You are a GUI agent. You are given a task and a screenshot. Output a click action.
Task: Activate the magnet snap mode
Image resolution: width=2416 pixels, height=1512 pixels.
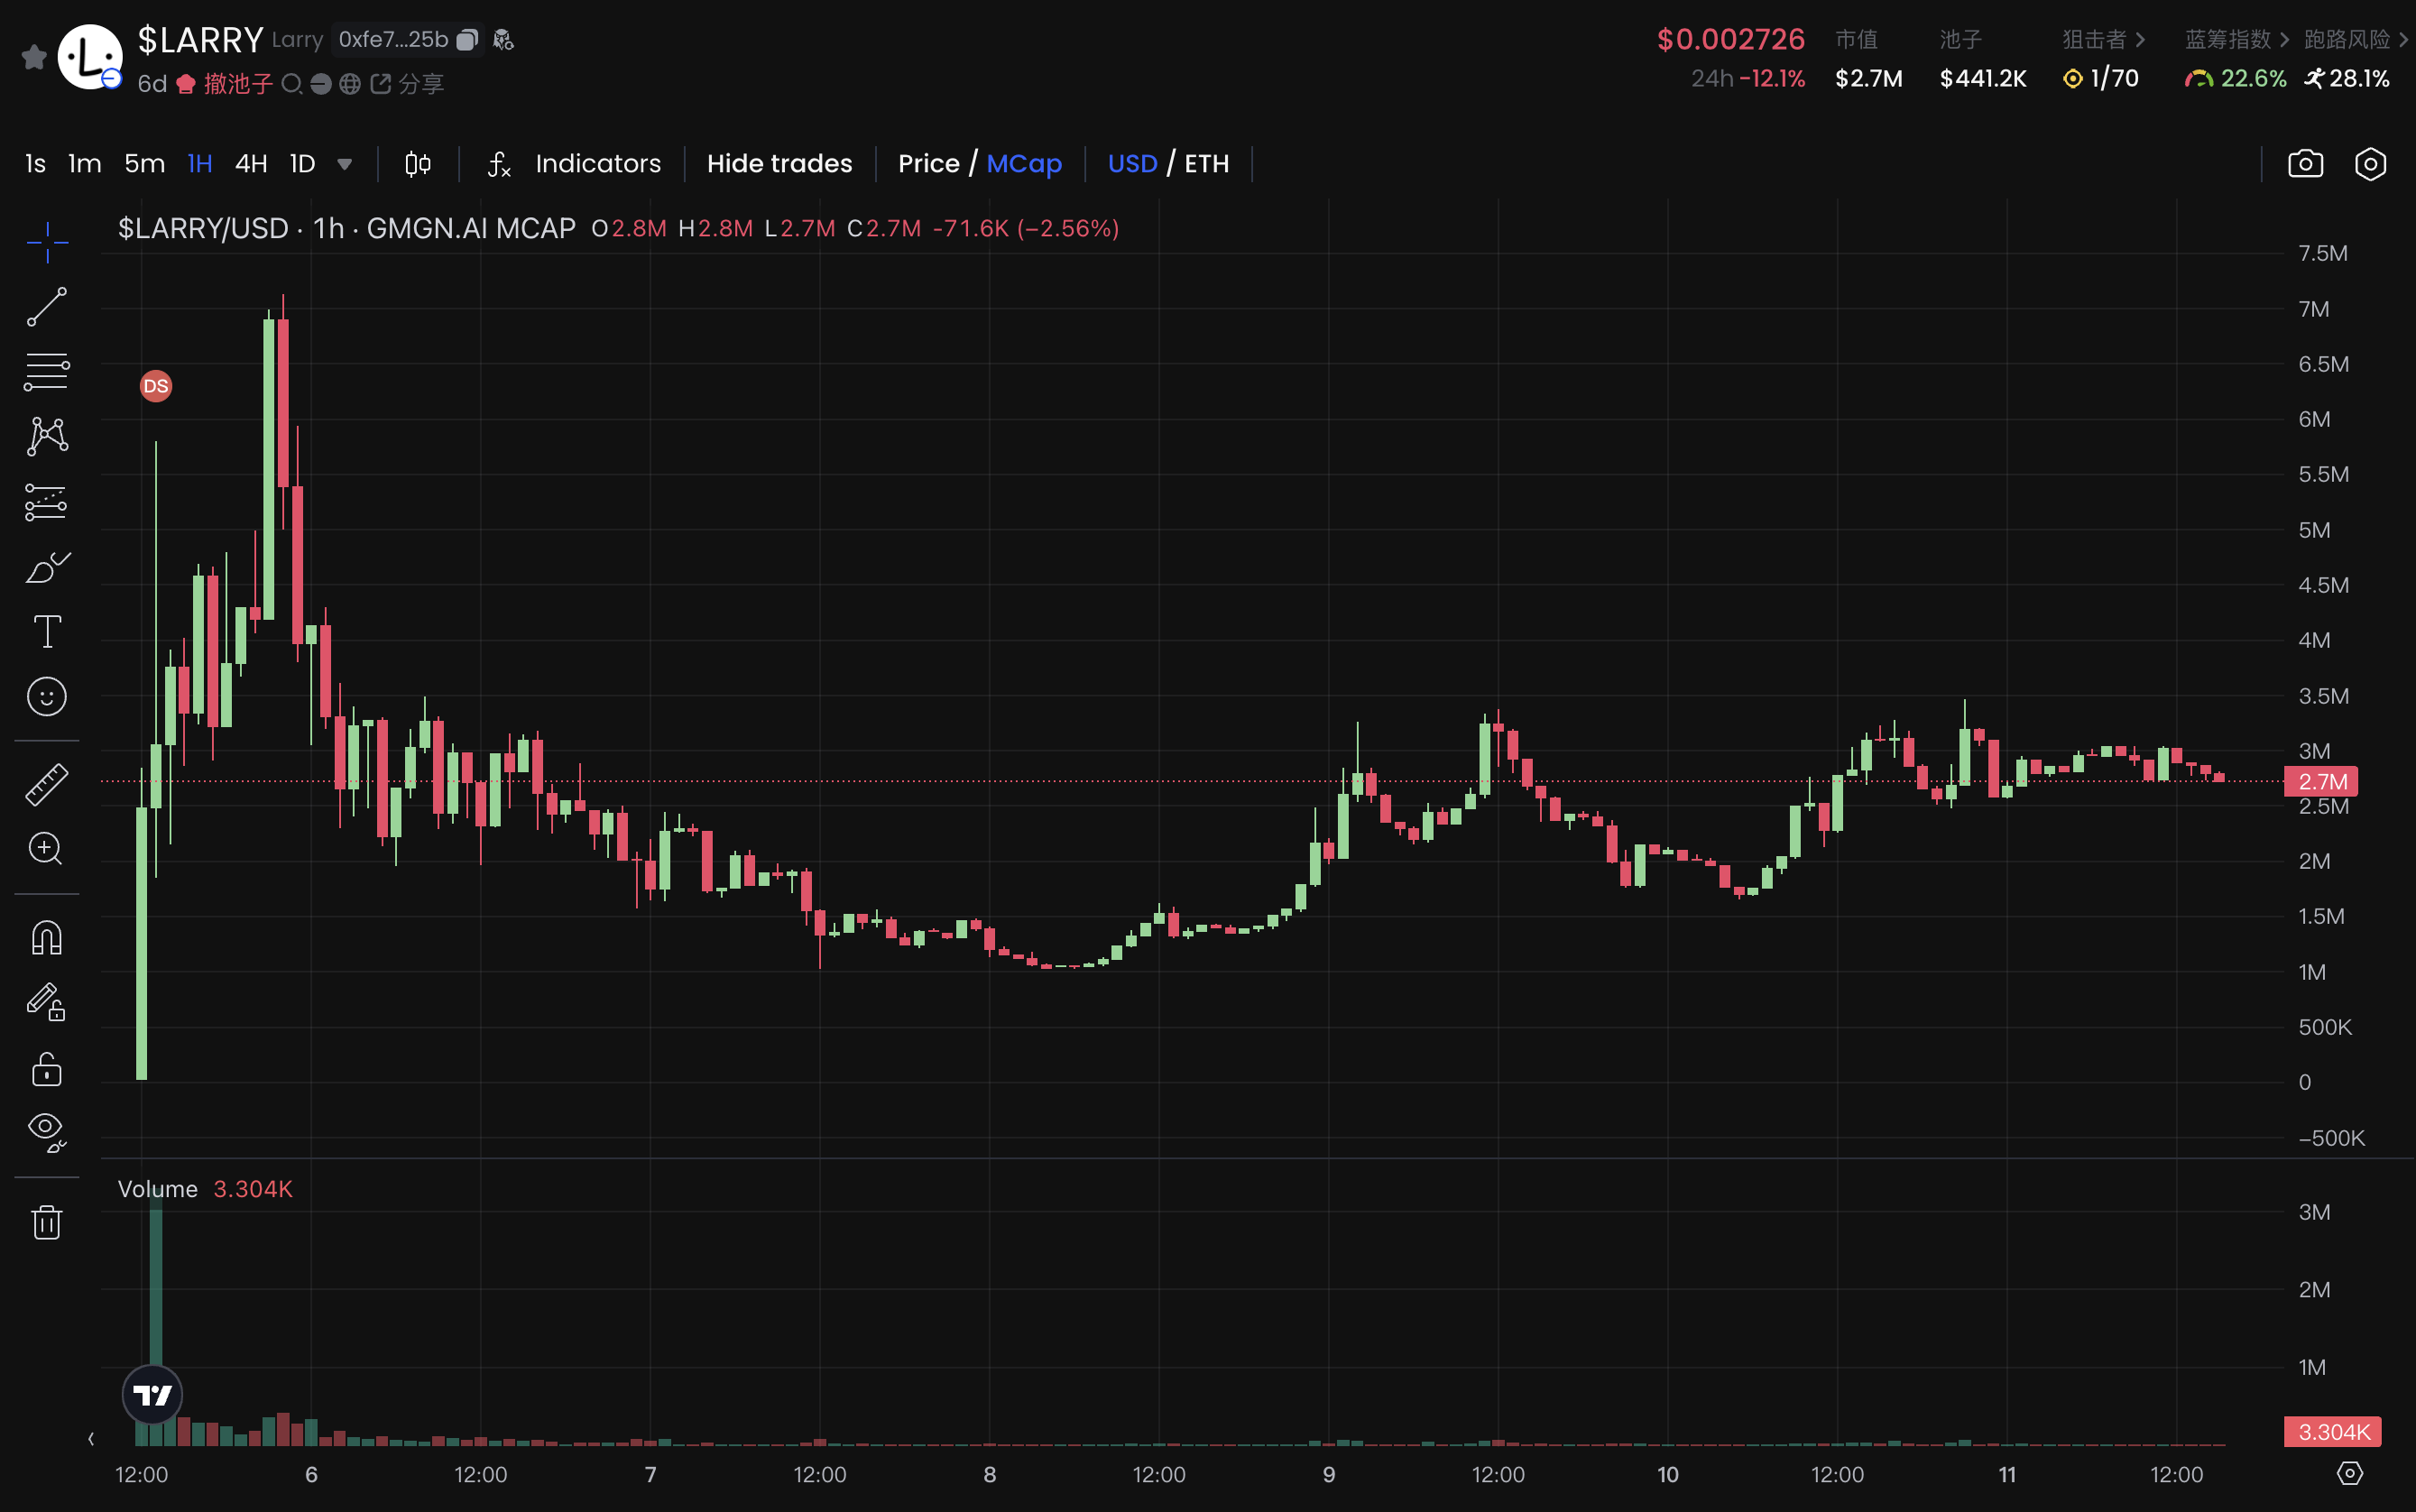46,937
